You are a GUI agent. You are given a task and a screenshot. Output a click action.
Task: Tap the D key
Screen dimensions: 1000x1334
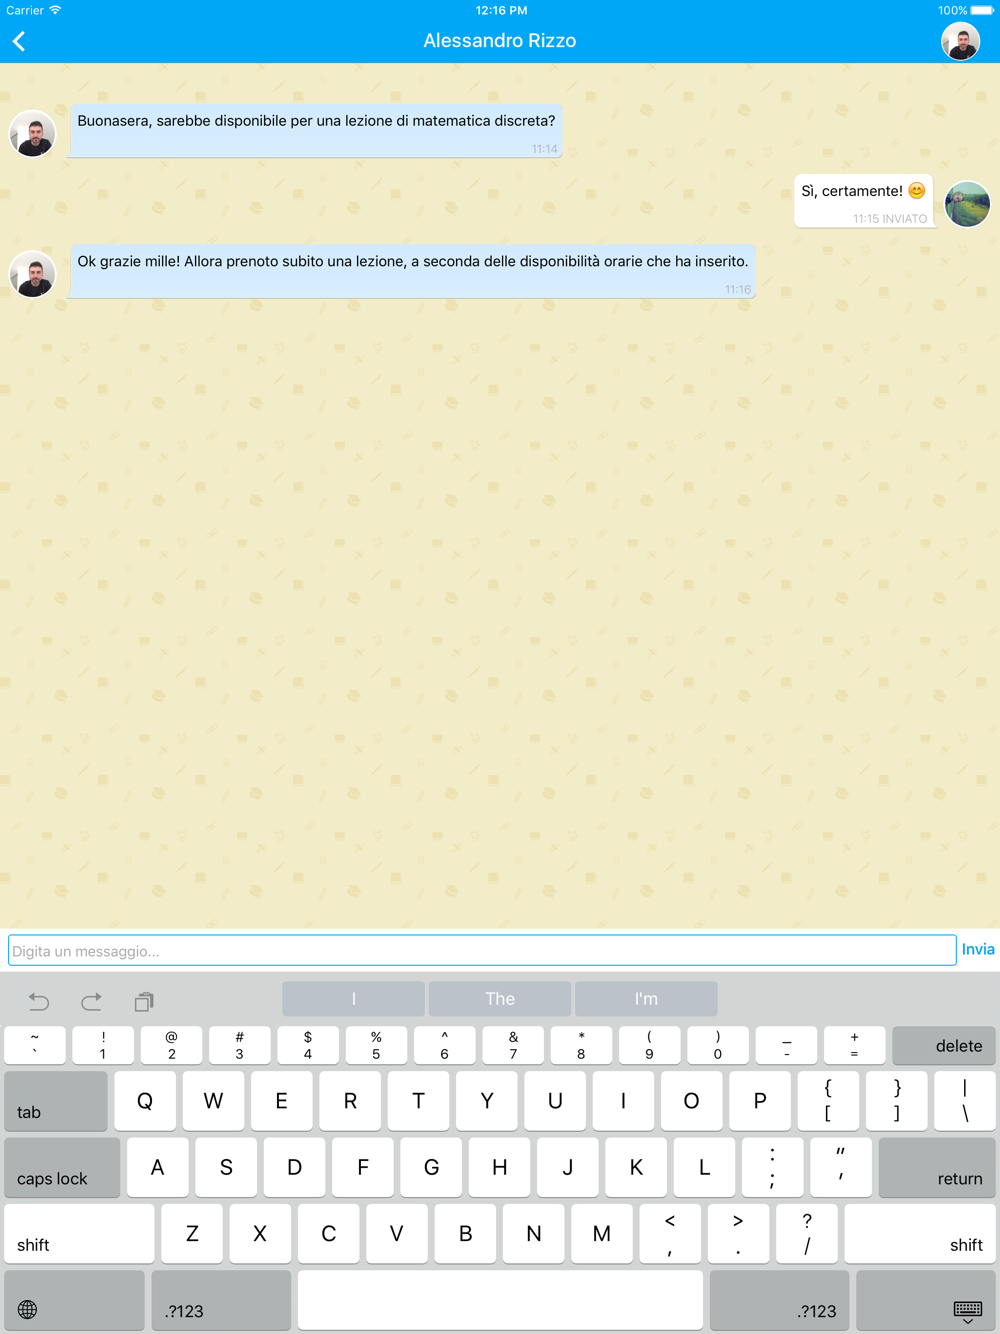(x=294, y=1167)
